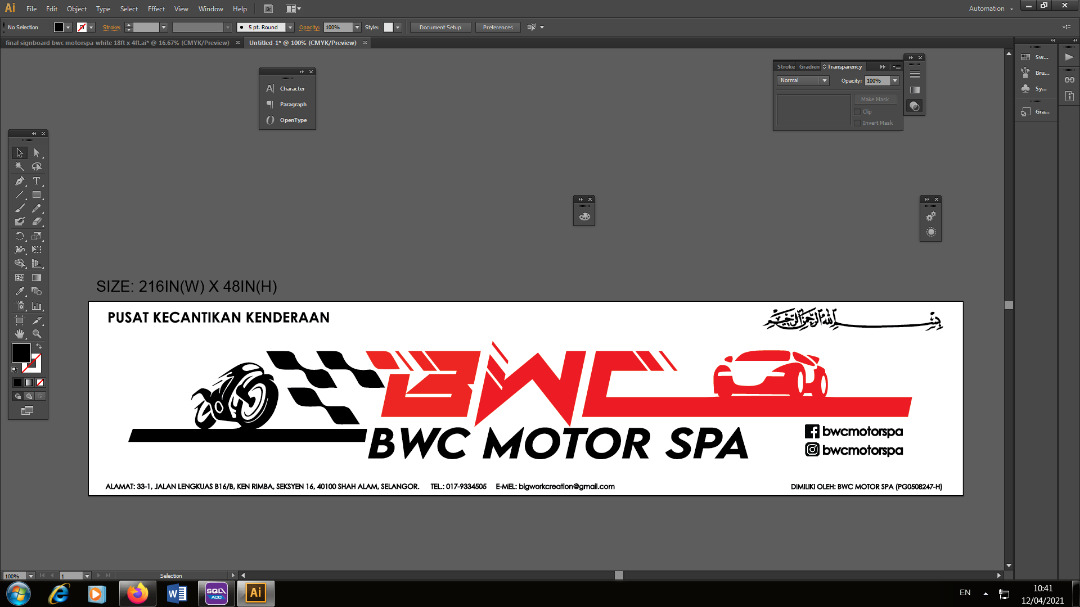Open the Change Screen Mode button
This screenshot has height=607, width=1080.
pyautogui.click(x=27, y=411)
